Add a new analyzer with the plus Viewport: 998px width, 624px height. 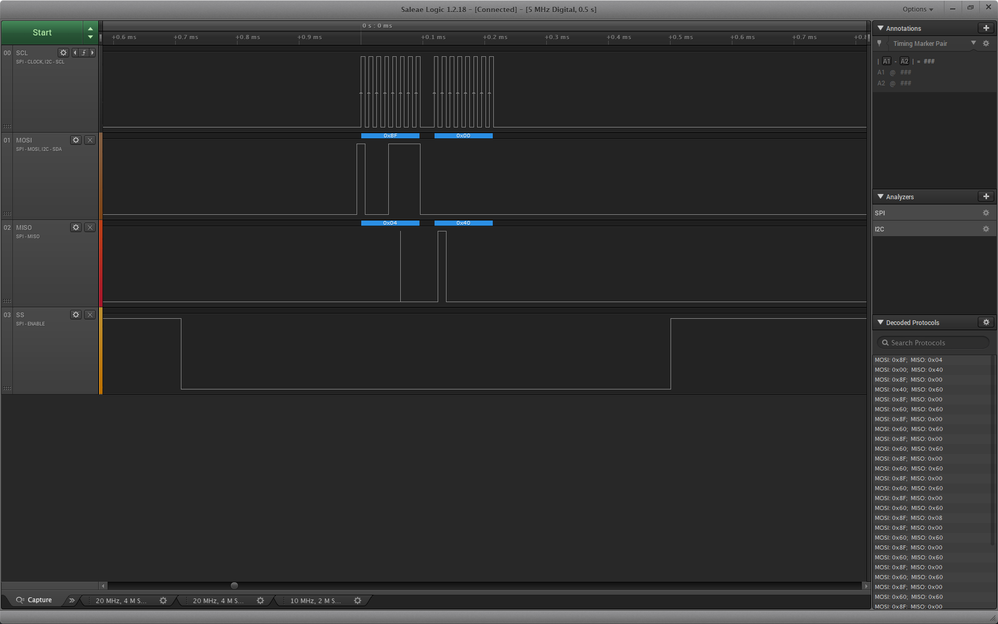pos(986,197)
